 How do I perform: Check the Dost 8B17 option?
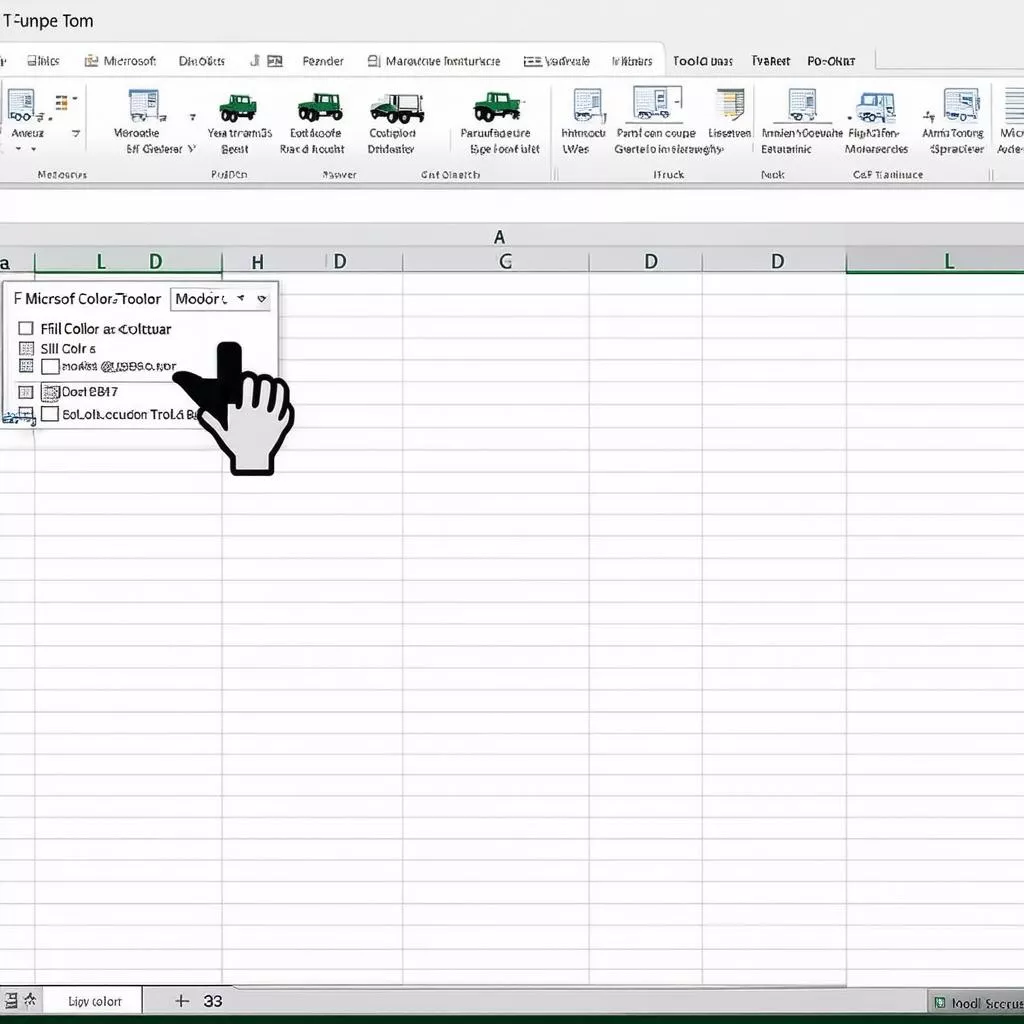click(50, 392)
